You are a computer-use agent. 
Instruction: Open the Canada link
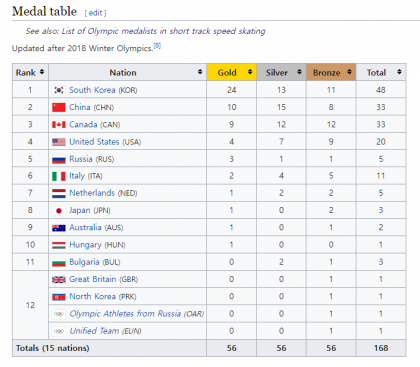coord(83,125)
